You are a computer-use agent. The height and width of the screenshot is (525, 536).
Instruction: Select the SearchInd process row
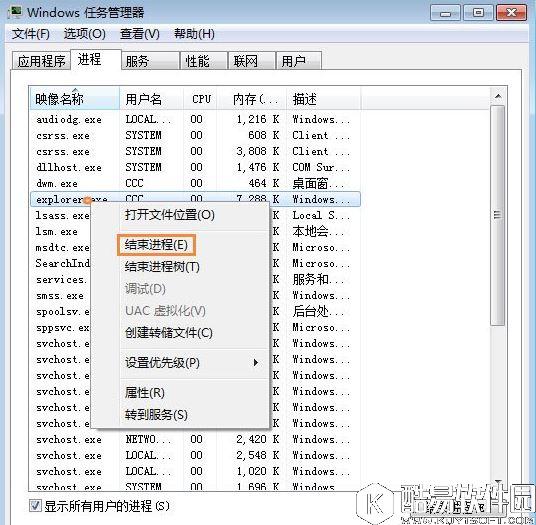pyautogui.click(x=62, y=263)
